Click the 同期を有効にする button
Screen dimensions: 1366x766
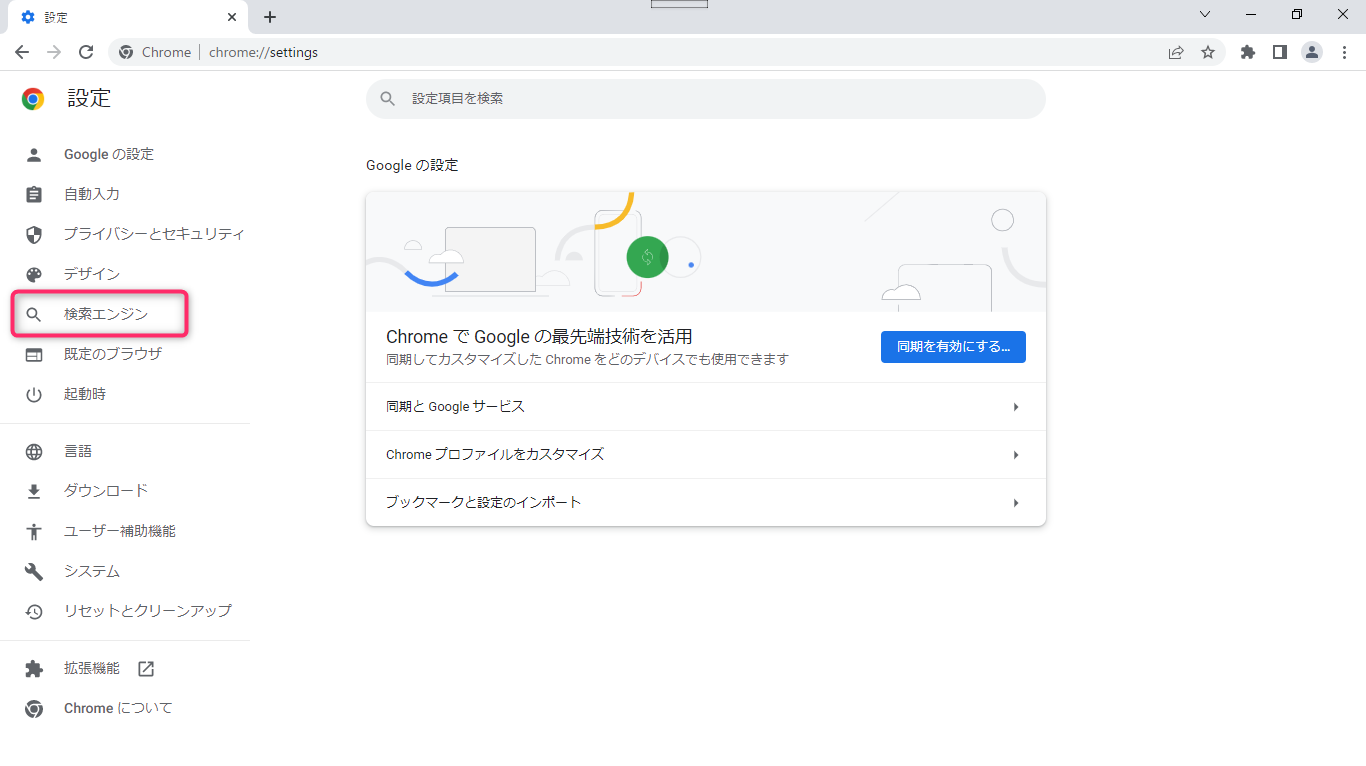point(953,347)
